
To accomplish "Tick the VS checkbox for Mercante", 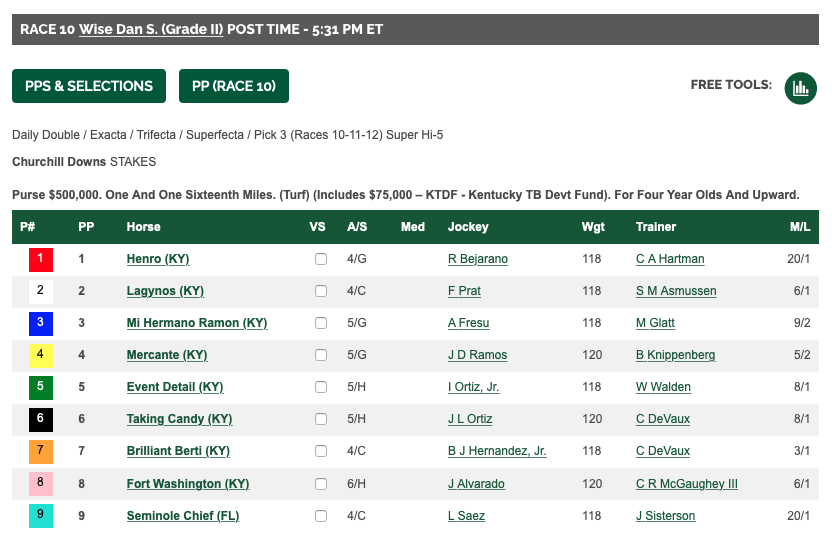I will pos(321,355).
